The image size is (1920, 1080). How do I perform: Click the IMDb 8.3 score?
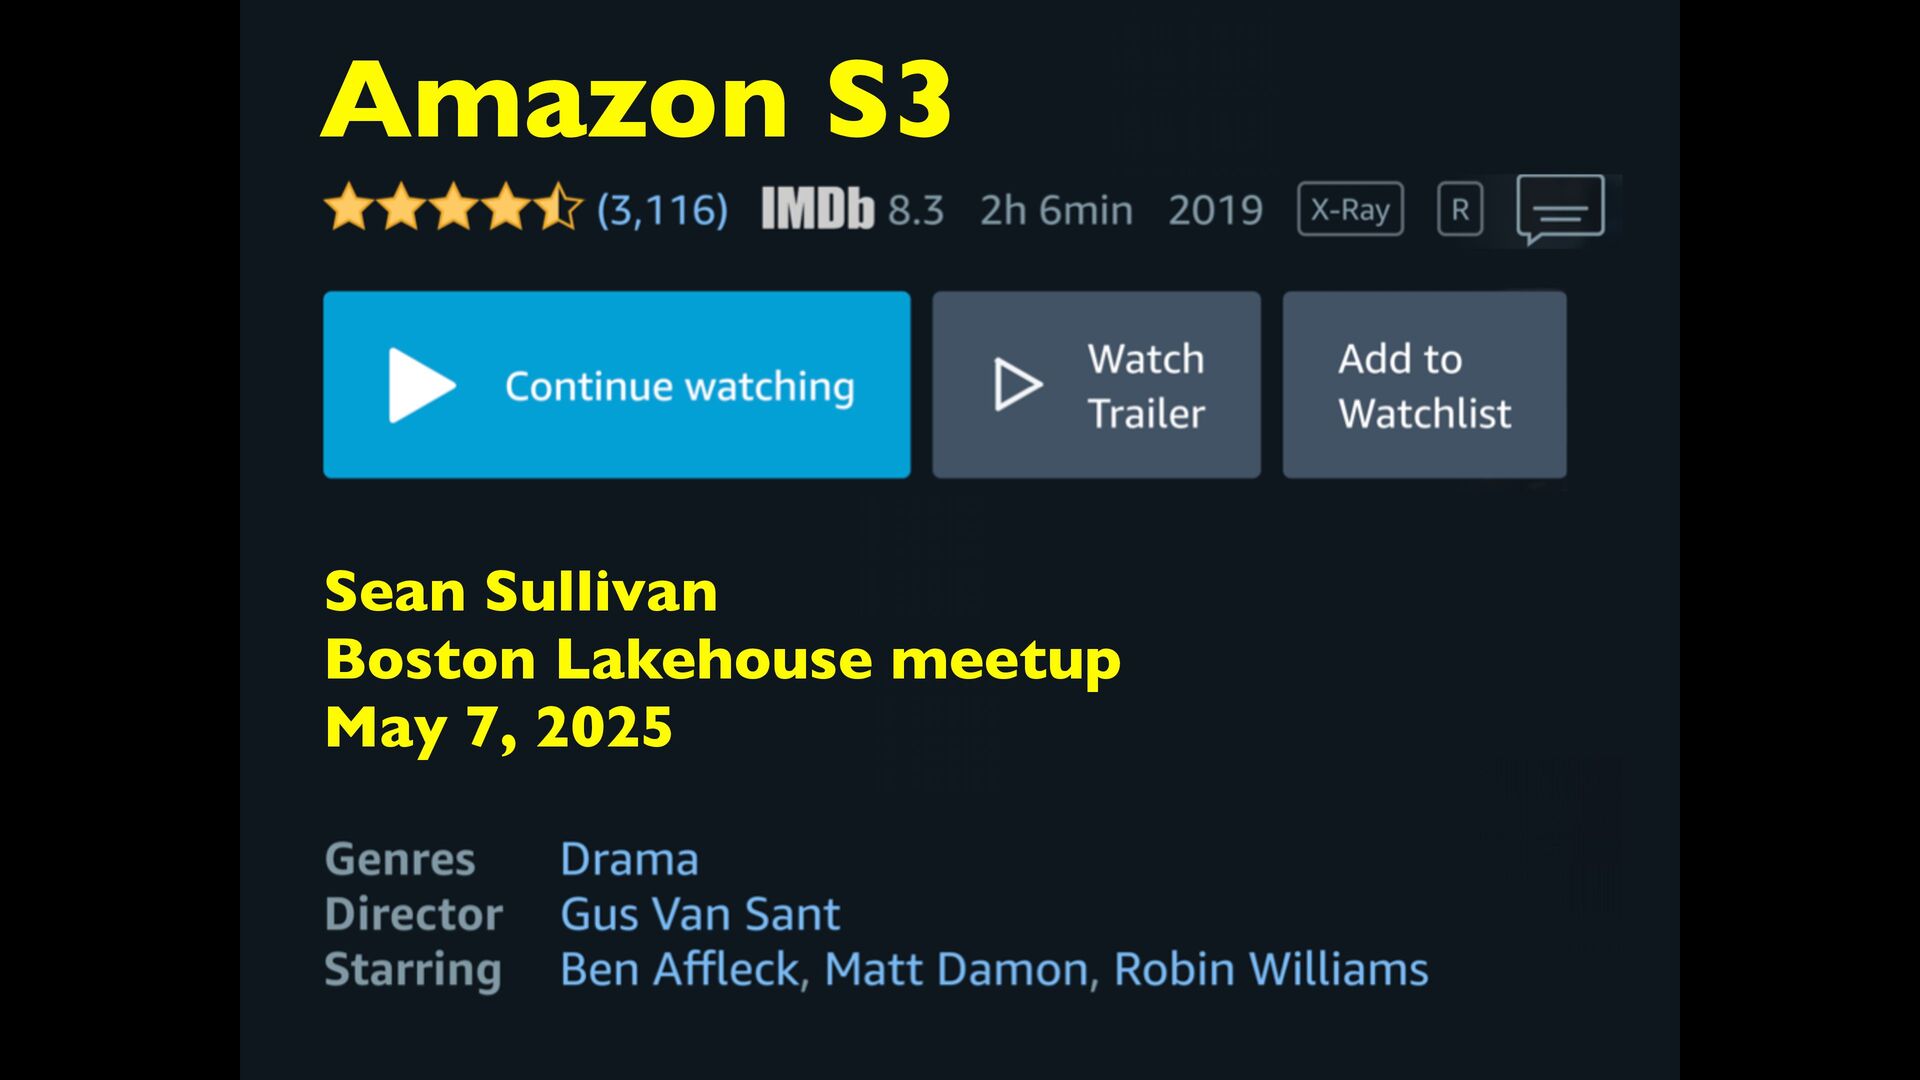tap(915, 210)
